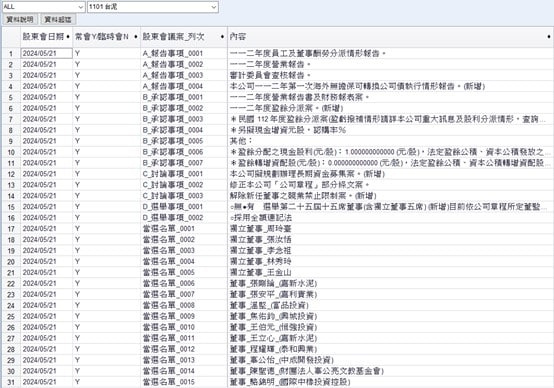Open the 1101 台泥 company dropdown
Image resolution: width=554 pixels, height=388 pixels.
[x=214, y=7]
